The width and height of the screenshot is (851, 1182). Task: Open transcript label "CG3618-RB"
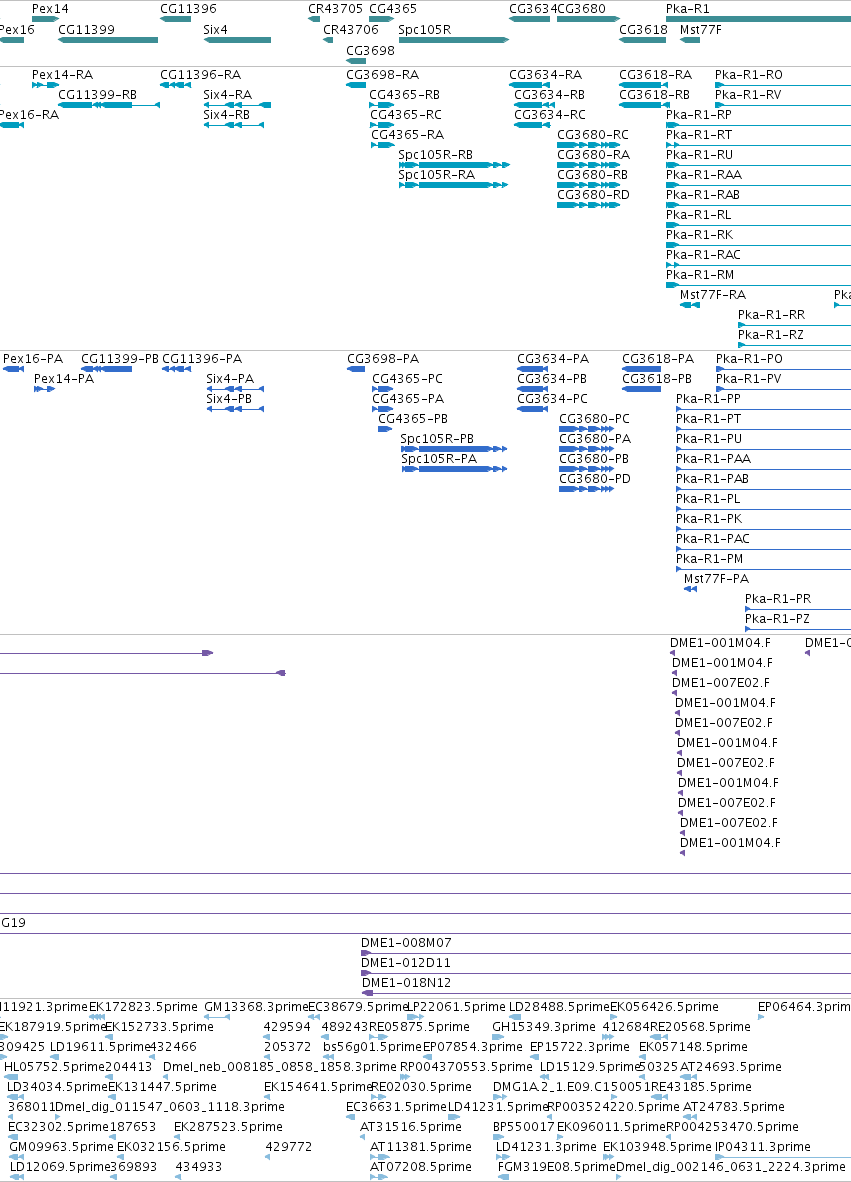click(x=654, y=95)
